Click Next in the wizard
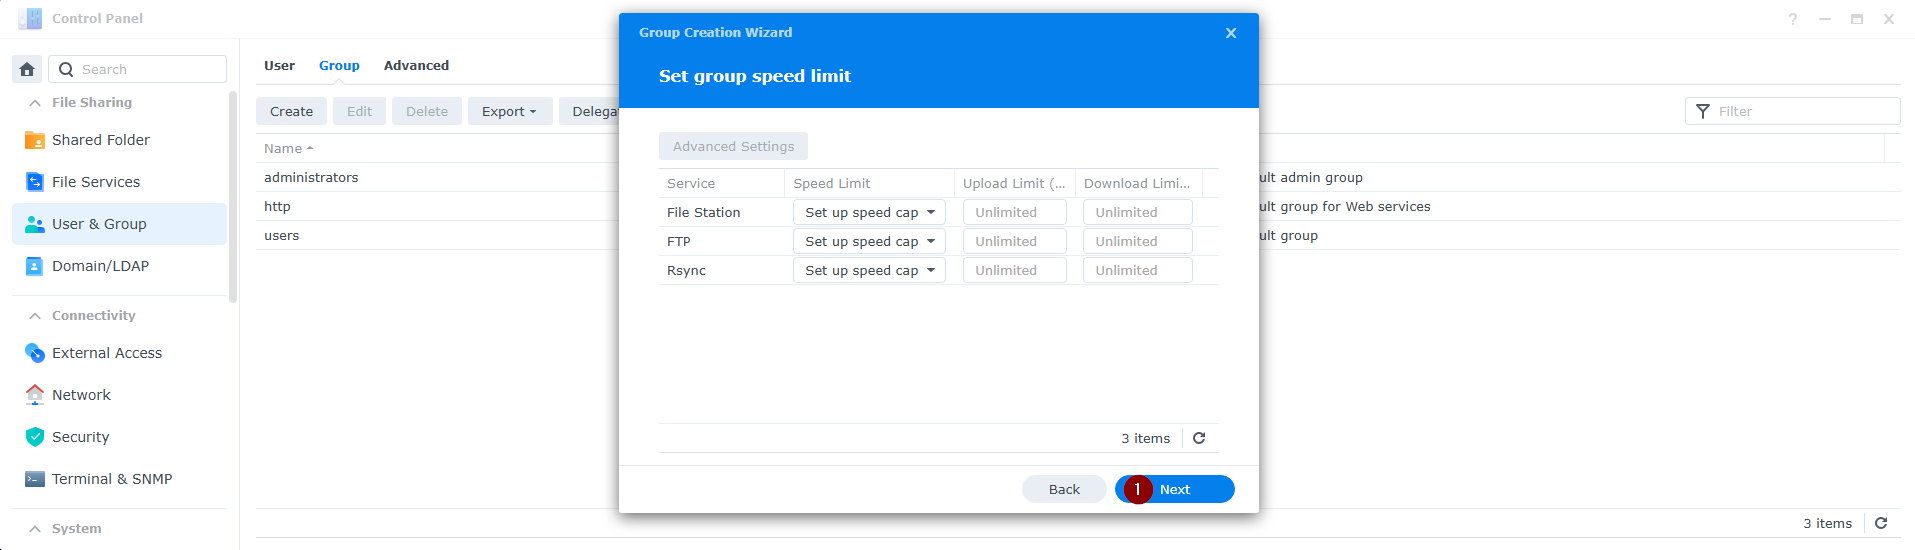This screenshot has height=550, width=1915. (x=1175, y=489)
